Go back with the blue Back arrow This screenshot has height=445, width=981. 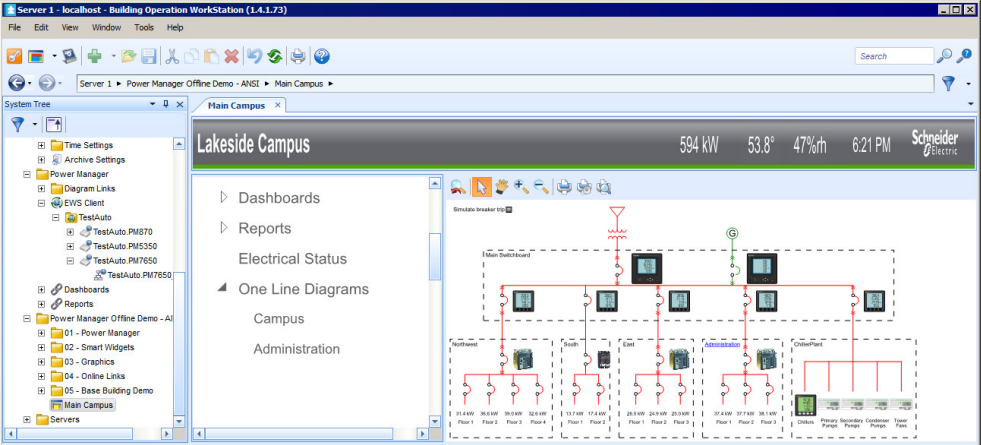(x=16, y=83)
